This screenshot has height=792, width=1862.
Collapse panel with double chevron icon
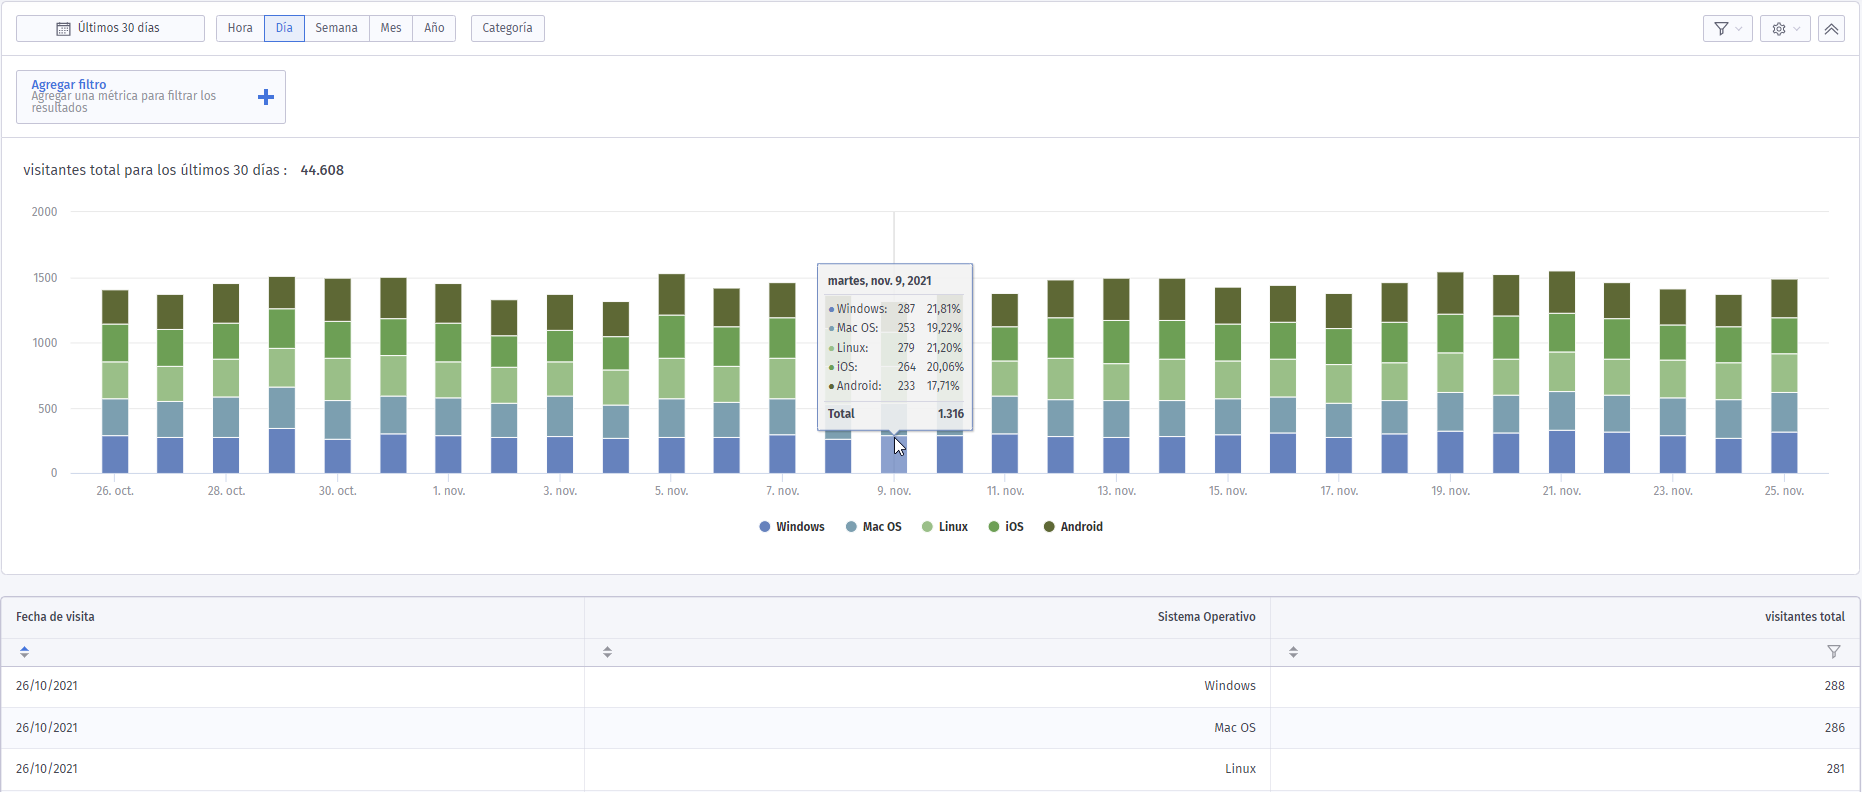click(1831, 29)
